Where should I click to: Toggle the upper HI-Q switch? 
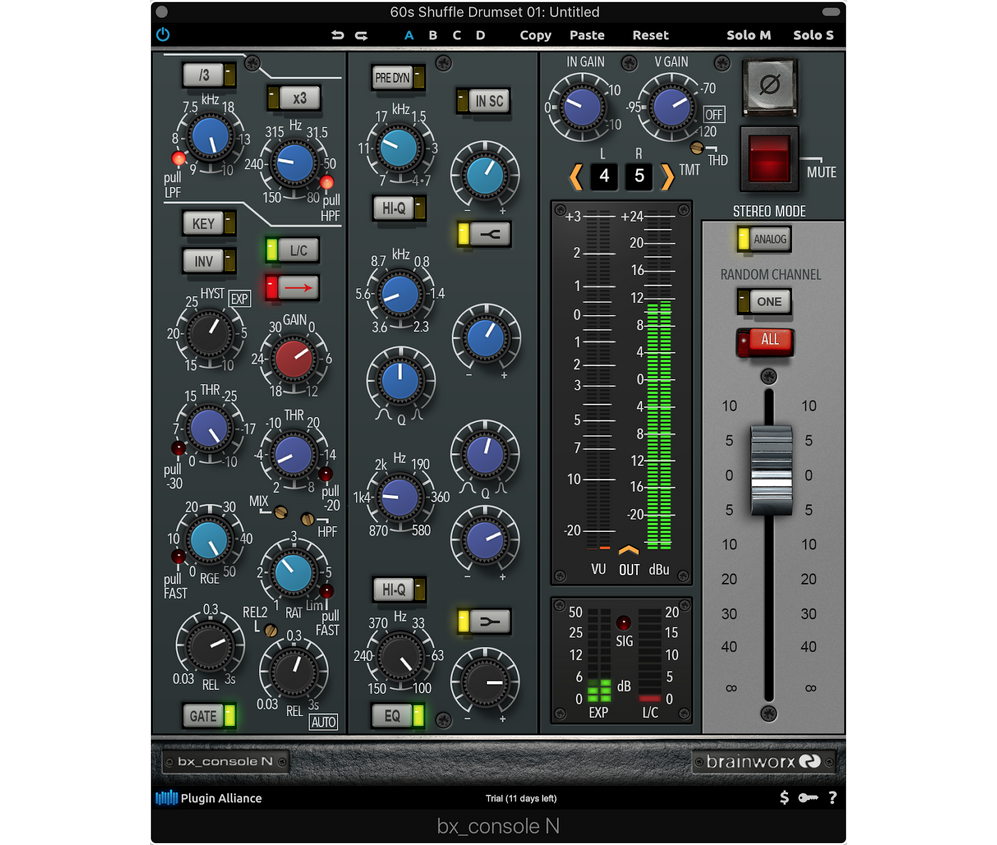coord(399,208)
